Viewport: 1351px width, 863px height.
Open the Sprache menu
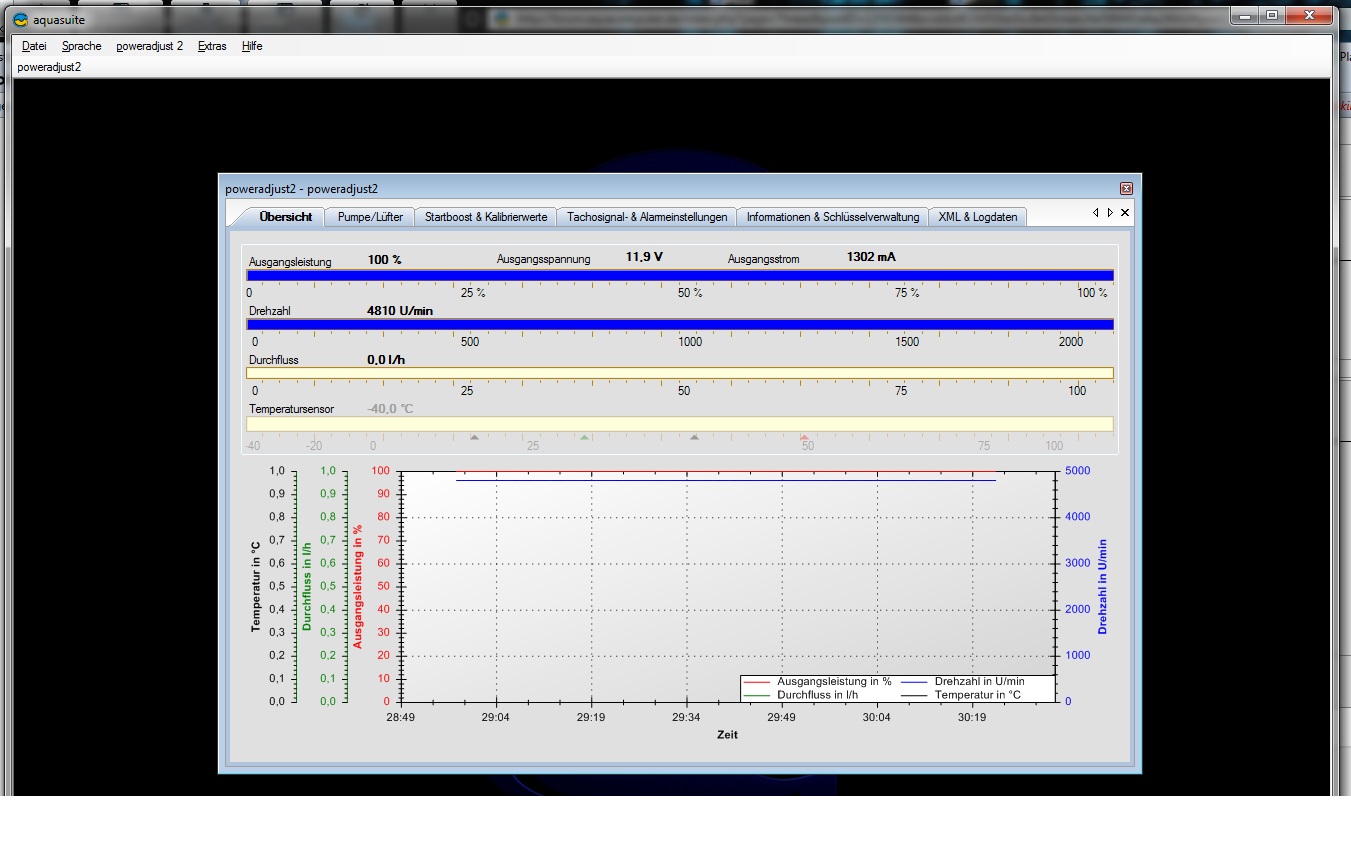pyautogui.click(x=81, y=46)
